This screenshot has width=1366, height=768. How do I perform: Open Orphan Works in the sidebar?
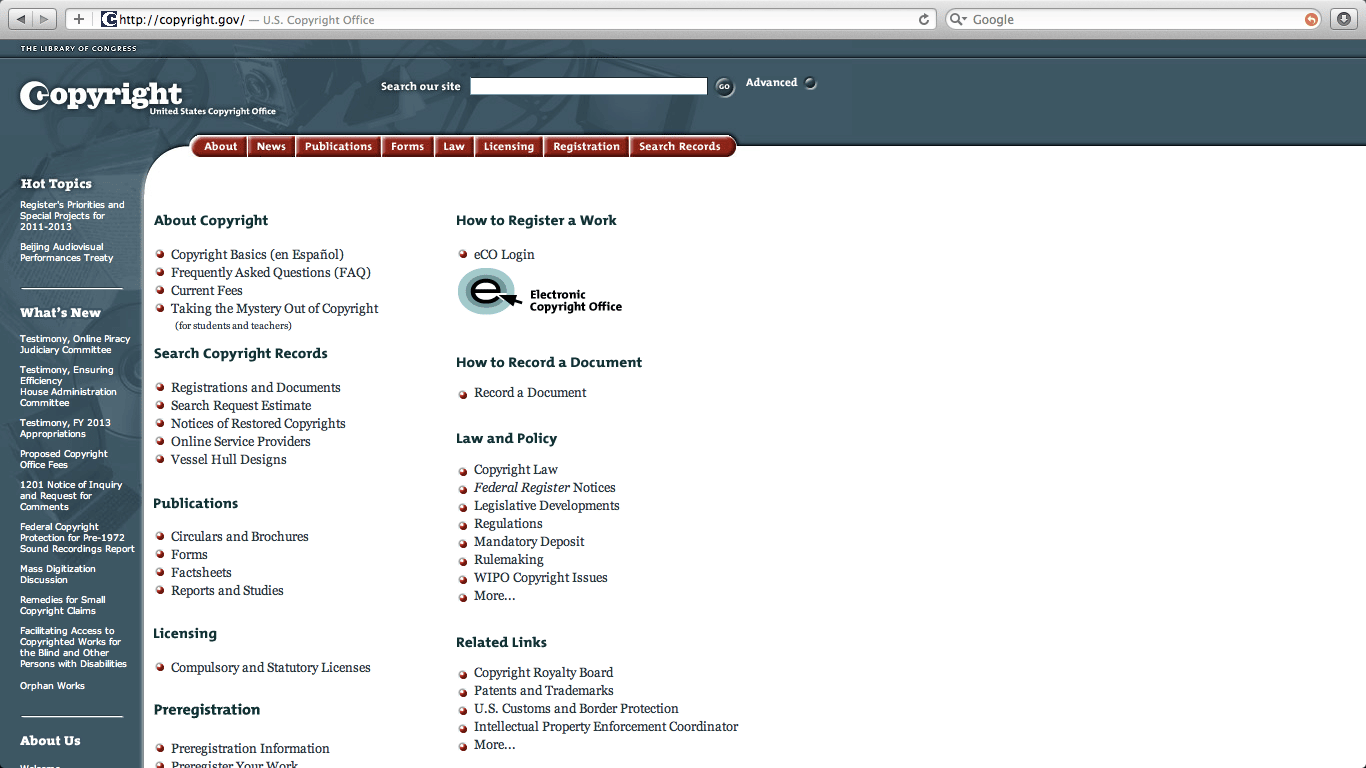point(52,685)
